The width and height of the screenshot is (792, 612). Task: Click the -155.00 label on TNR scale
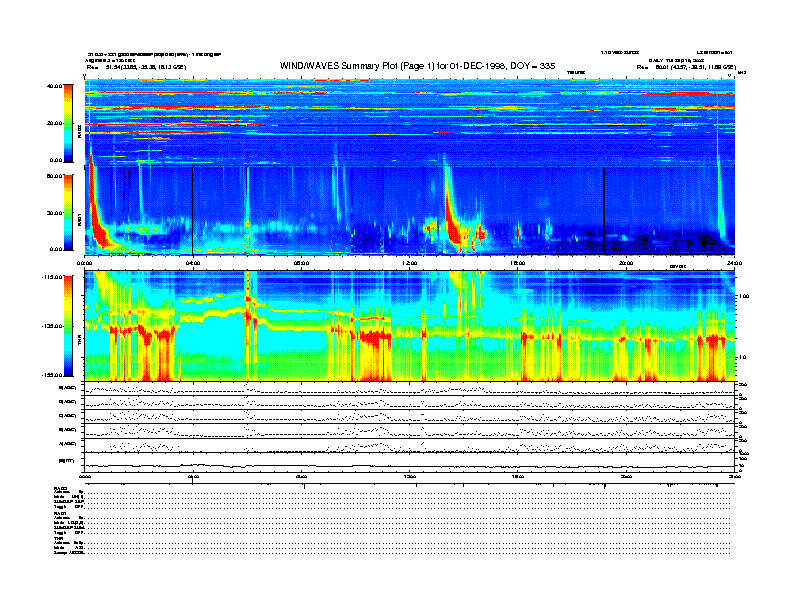click(x=53, y=375)
